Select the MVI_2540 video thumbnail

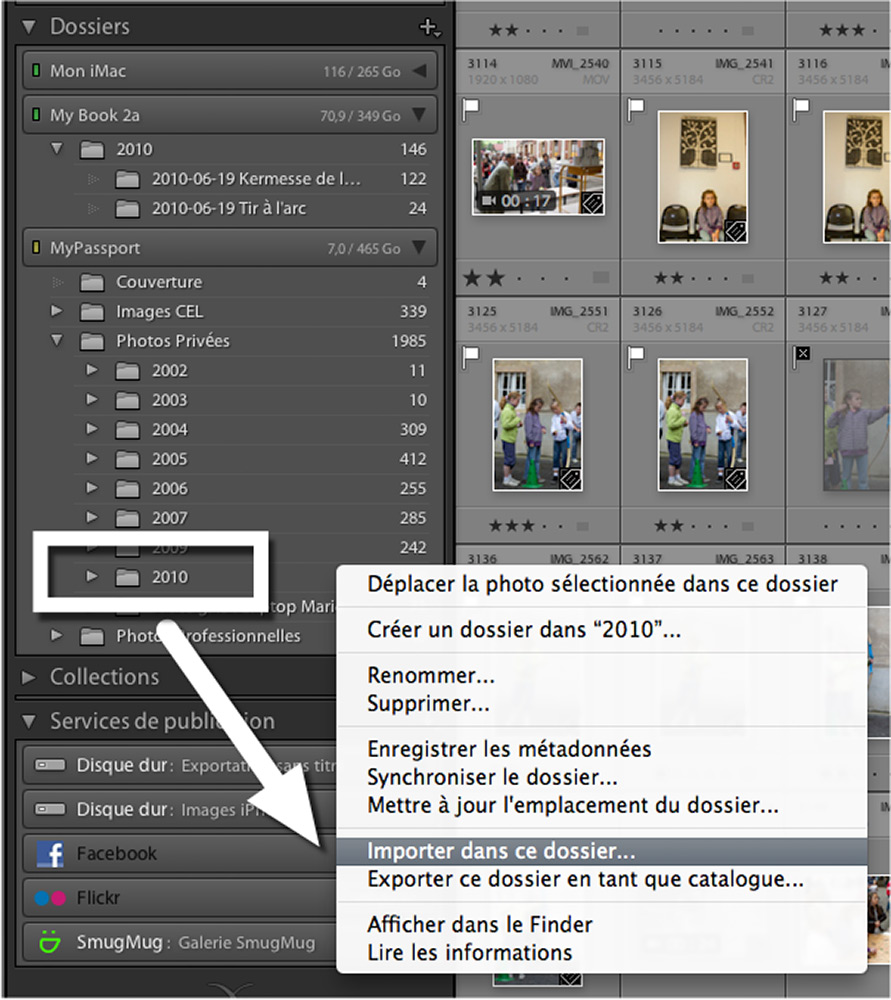coord(538,177)
